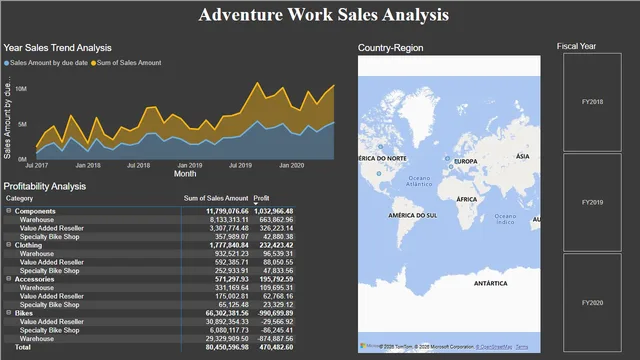Sort by the Profit column header
Screen dimensions: 640x360
point(261,198)
